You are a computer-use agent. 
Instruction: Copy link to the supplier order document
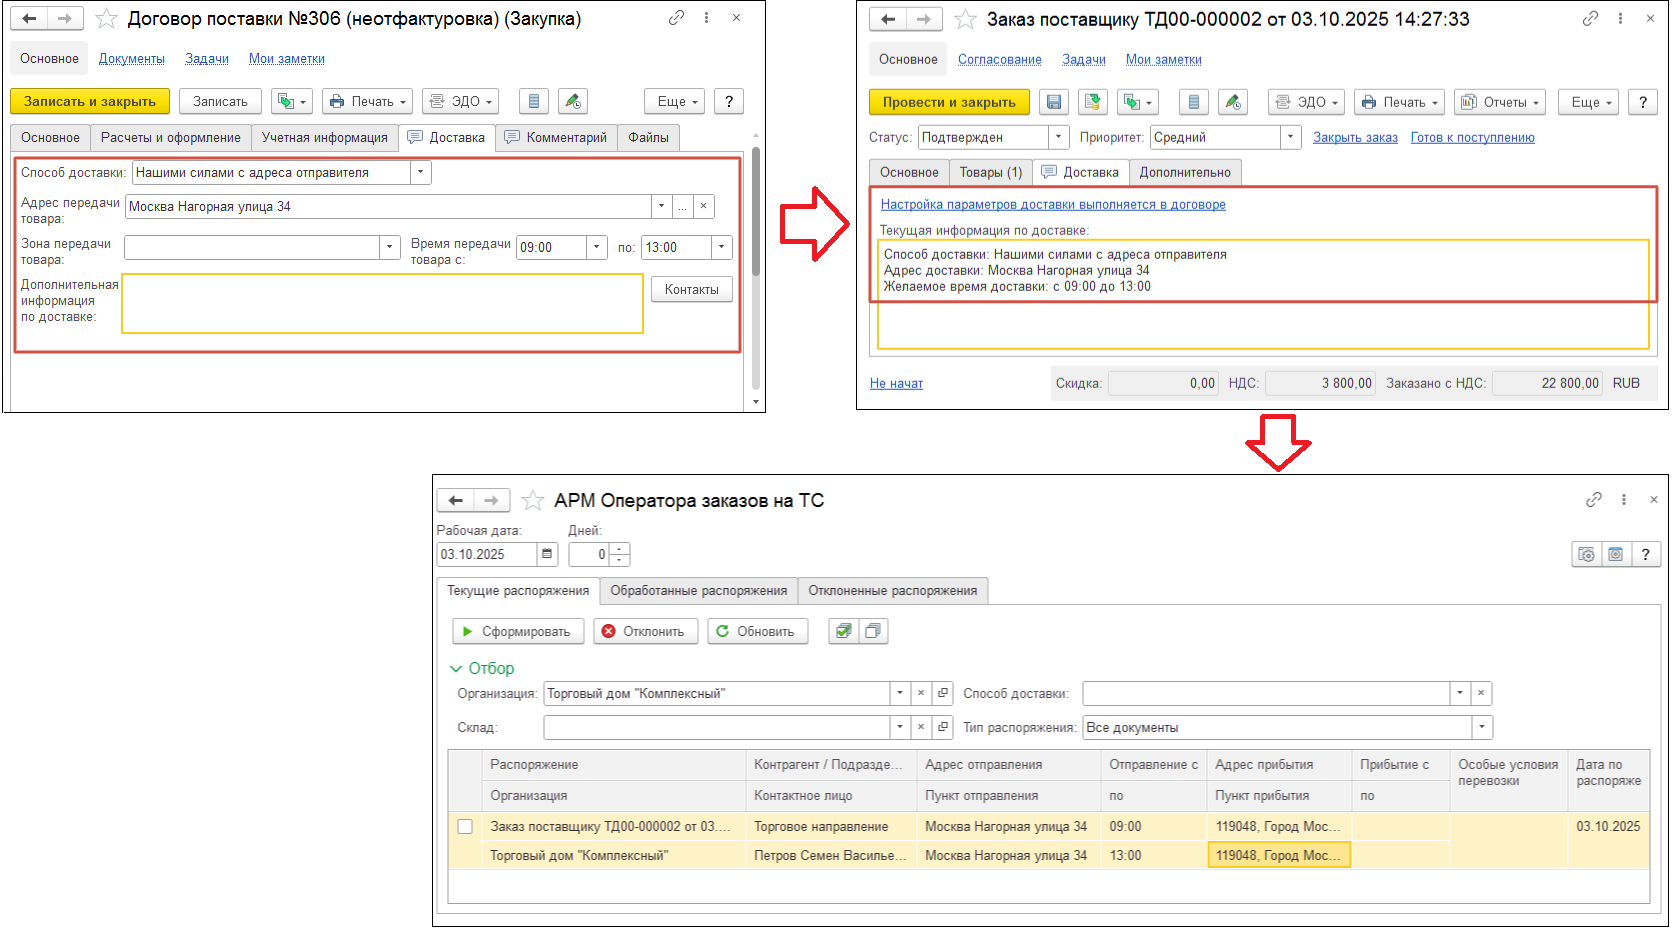point(1590,19)
